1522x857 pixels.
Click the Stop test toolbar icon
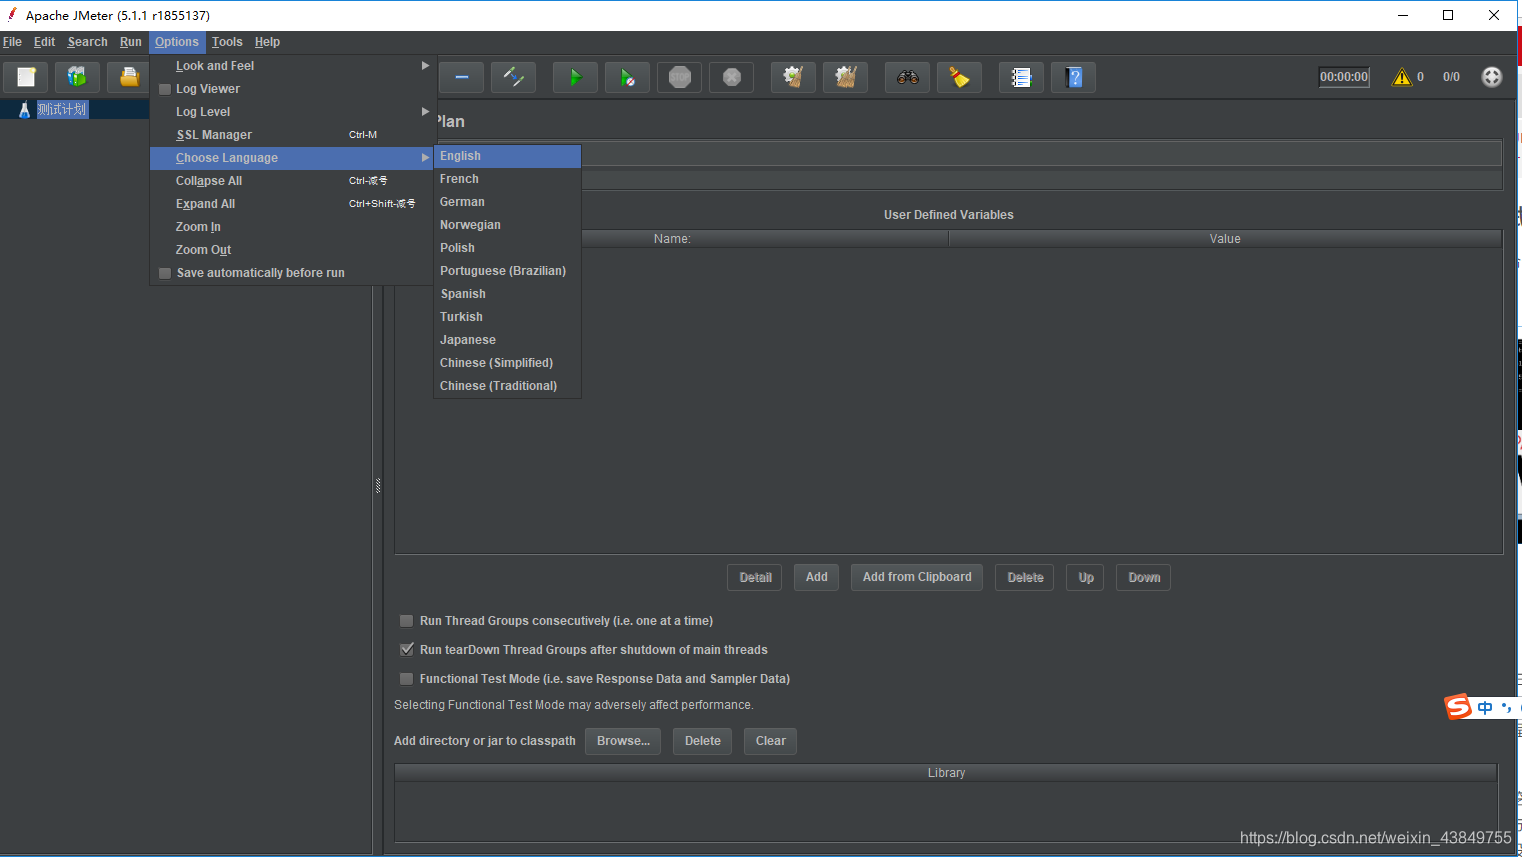680,77
